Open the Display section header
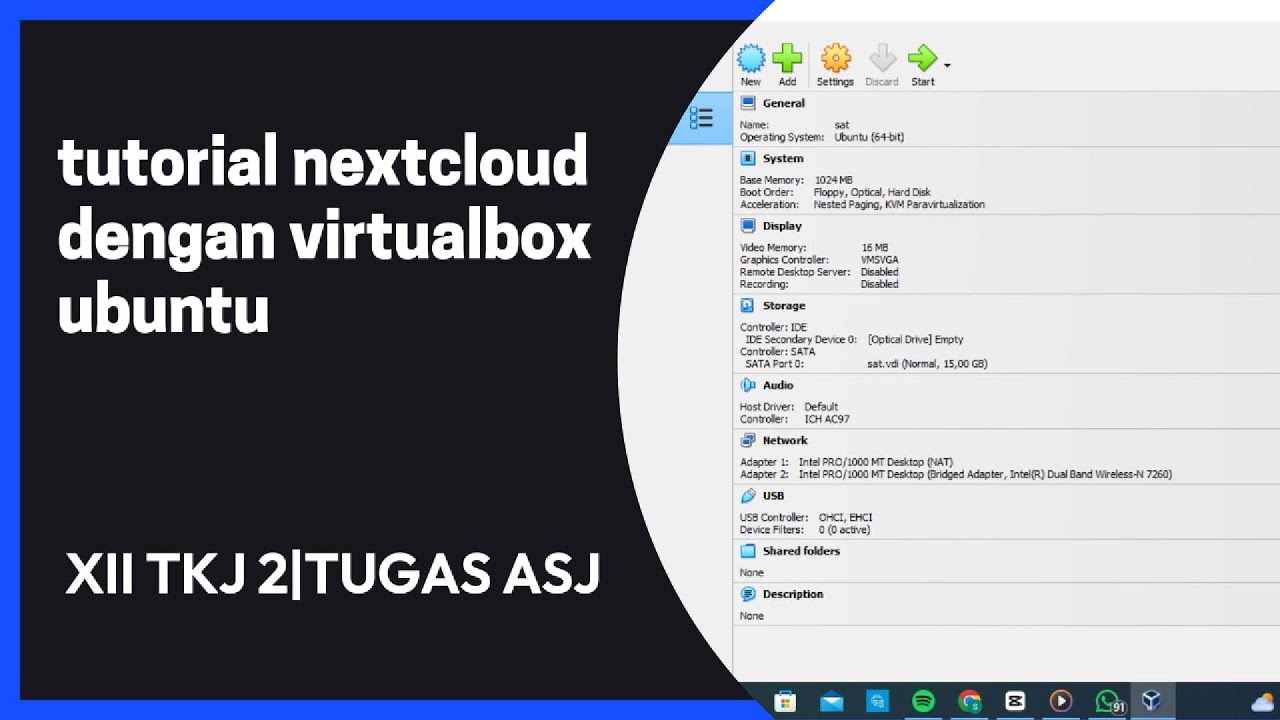The width and height of the screenshot is (1280, 720). pos(782,226)
